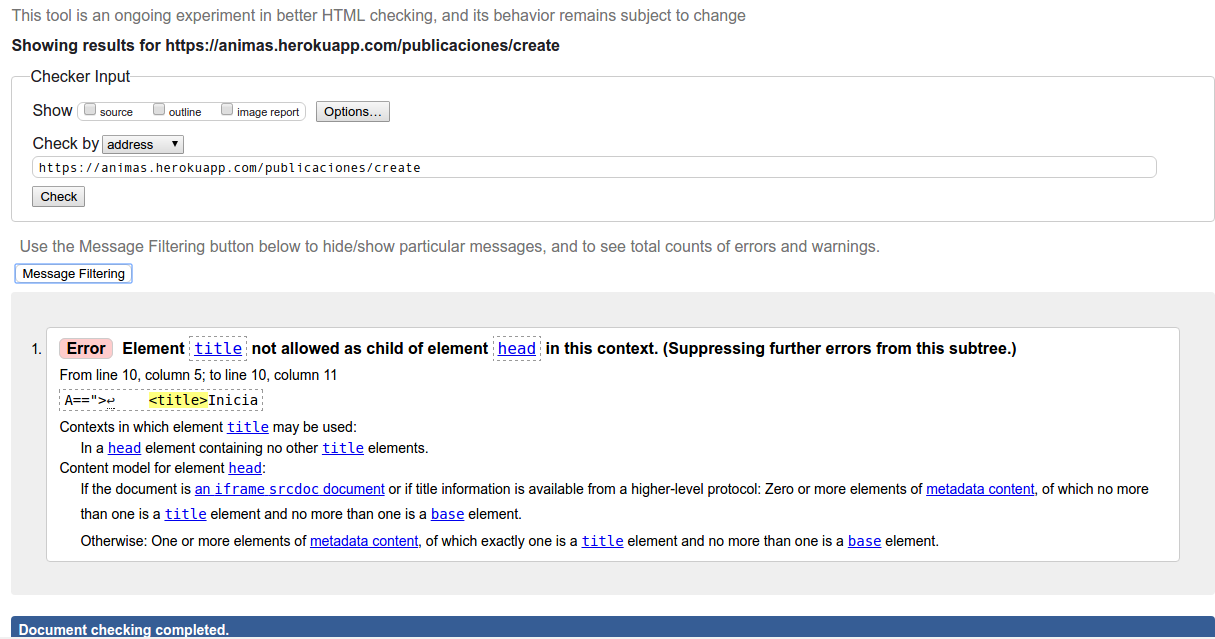
Task: Expand the Check by address dropdown
Action: click(143, 144)
